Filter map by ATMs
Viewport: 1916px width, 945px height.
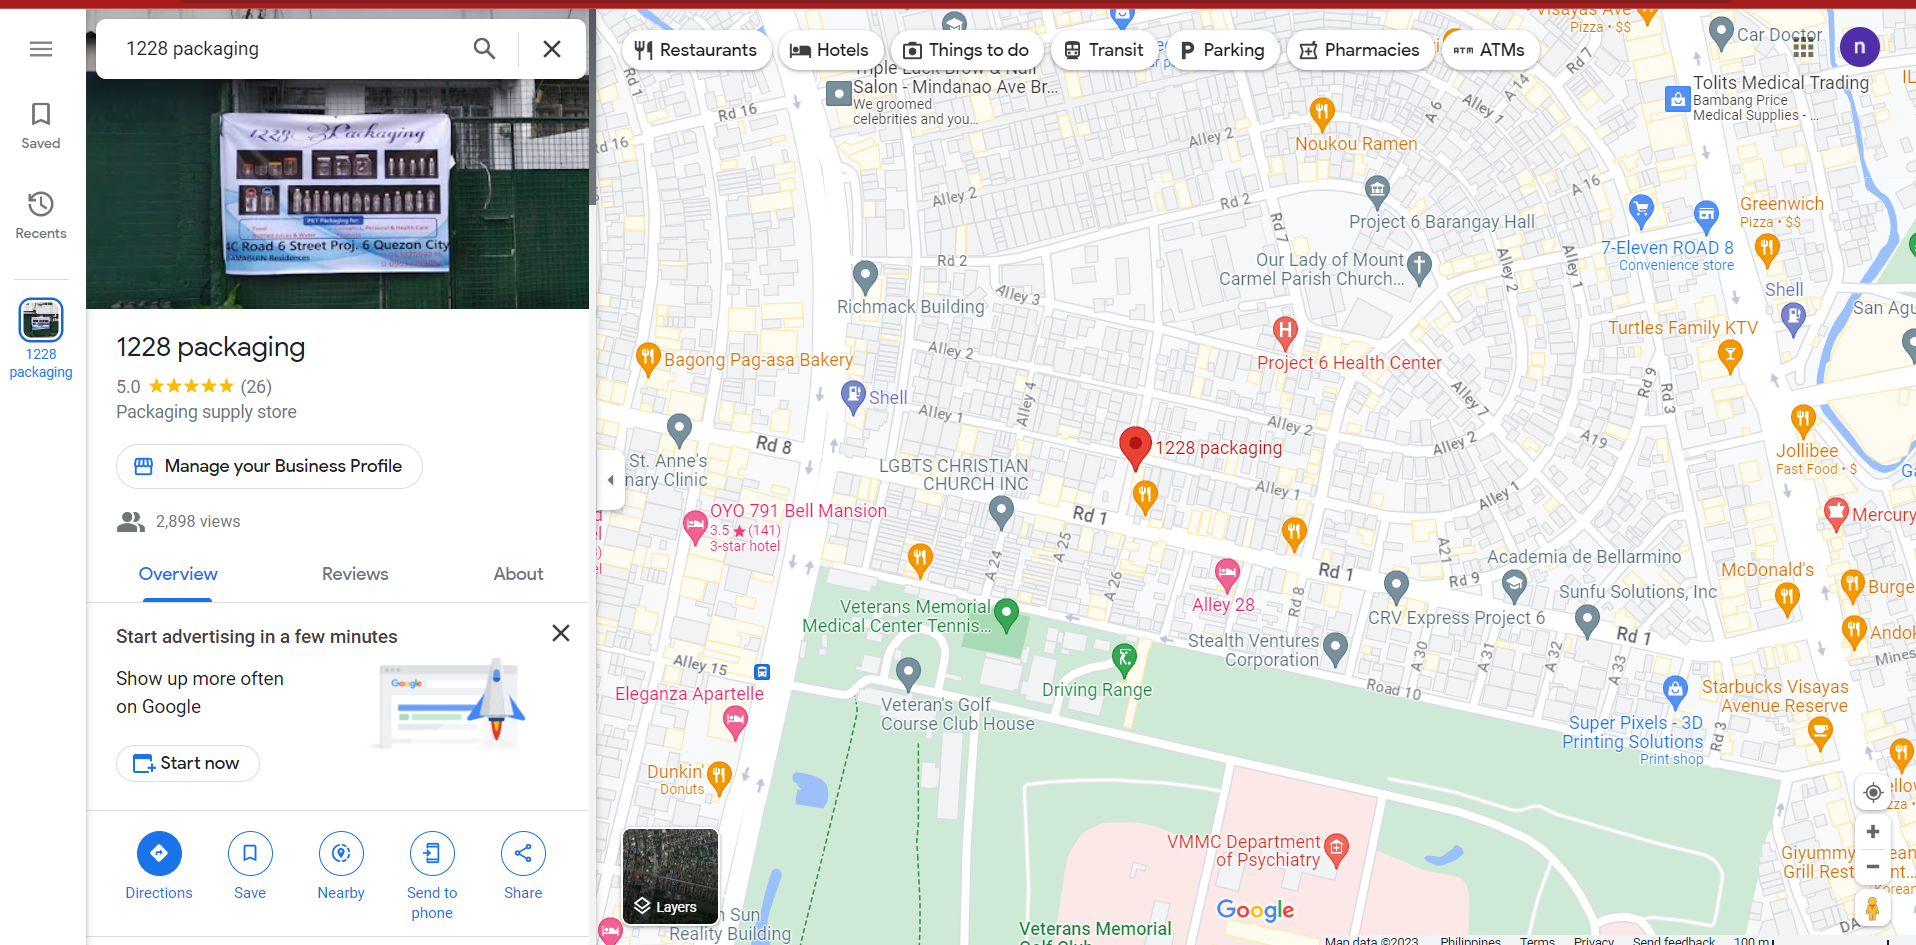pos(1489,50)
